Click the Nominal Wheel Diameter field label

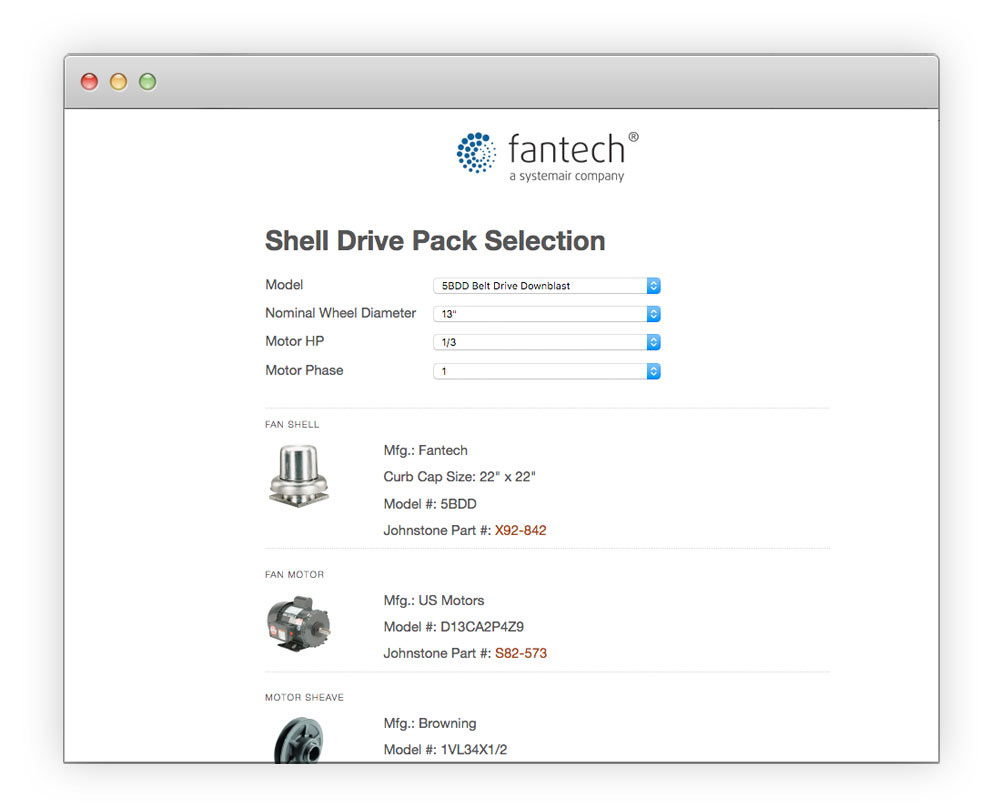341,313
